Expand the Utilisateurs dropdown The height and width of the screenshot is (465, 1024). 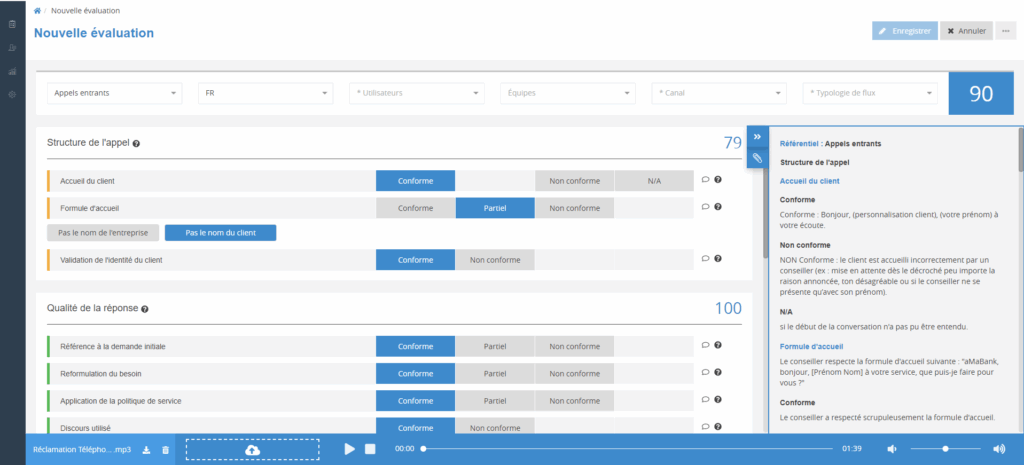pos(417,93)
